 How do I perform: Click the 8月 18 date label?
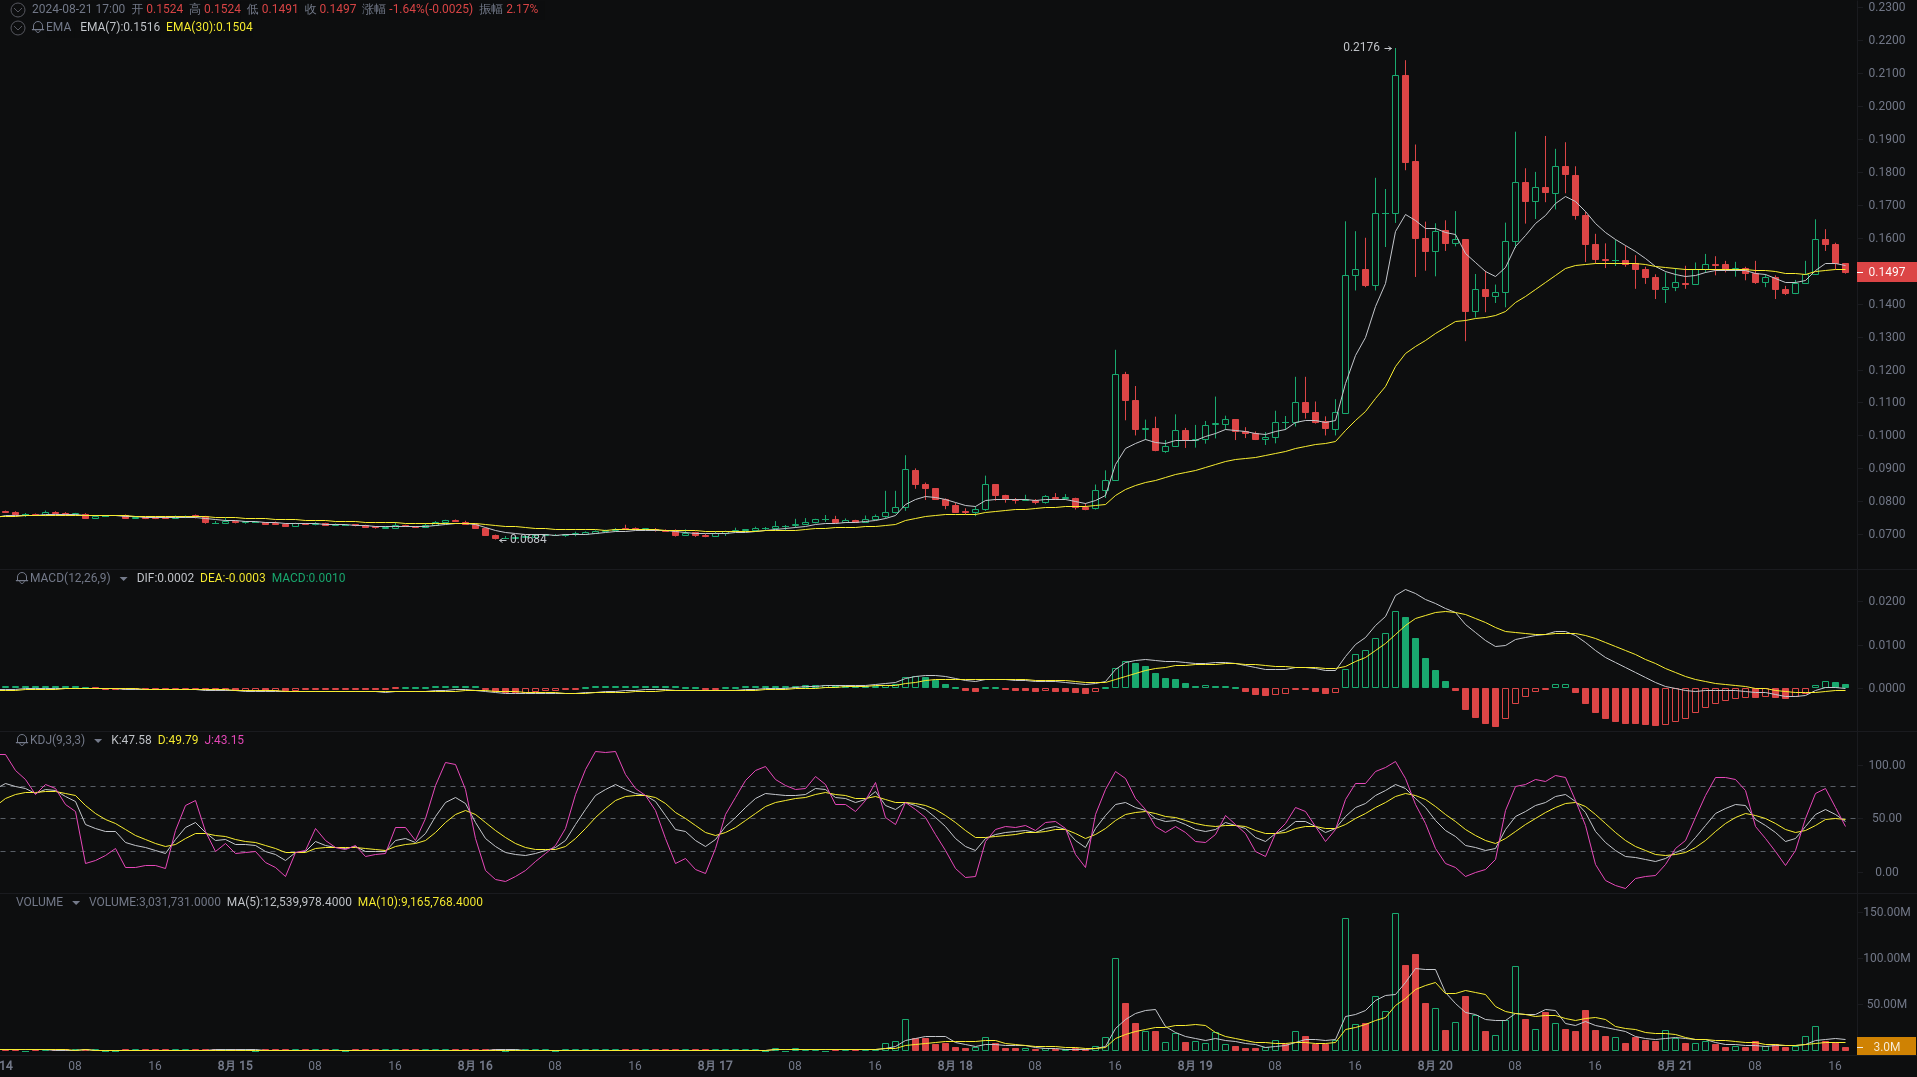[x=955, y=1066]
